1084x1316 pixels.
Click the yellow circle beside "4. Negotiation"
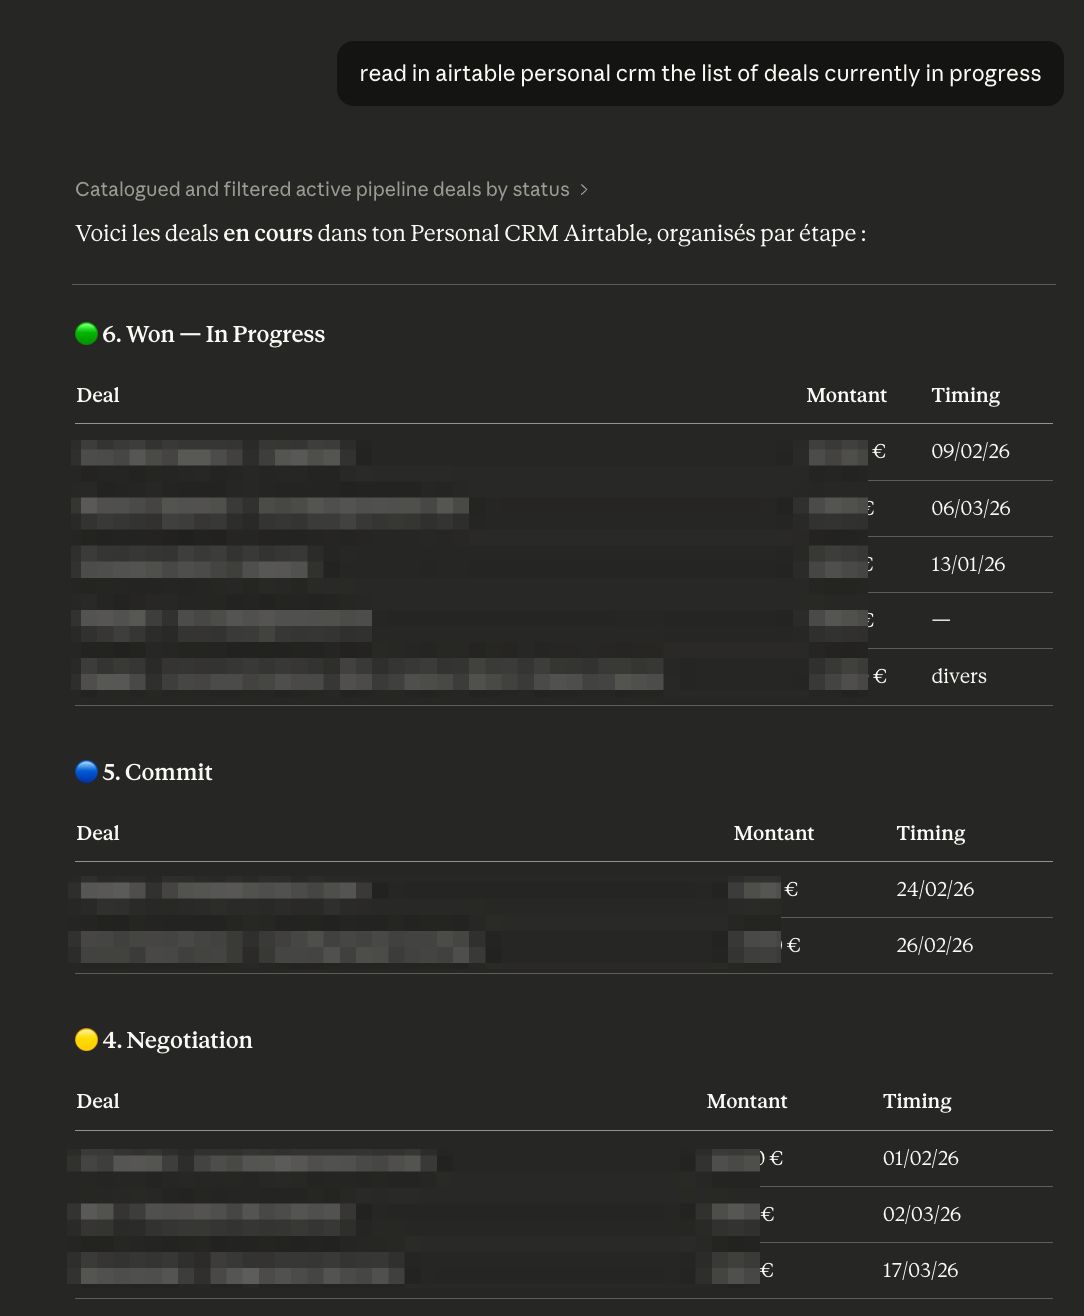pyautogui.click(x=86, y=1040)
